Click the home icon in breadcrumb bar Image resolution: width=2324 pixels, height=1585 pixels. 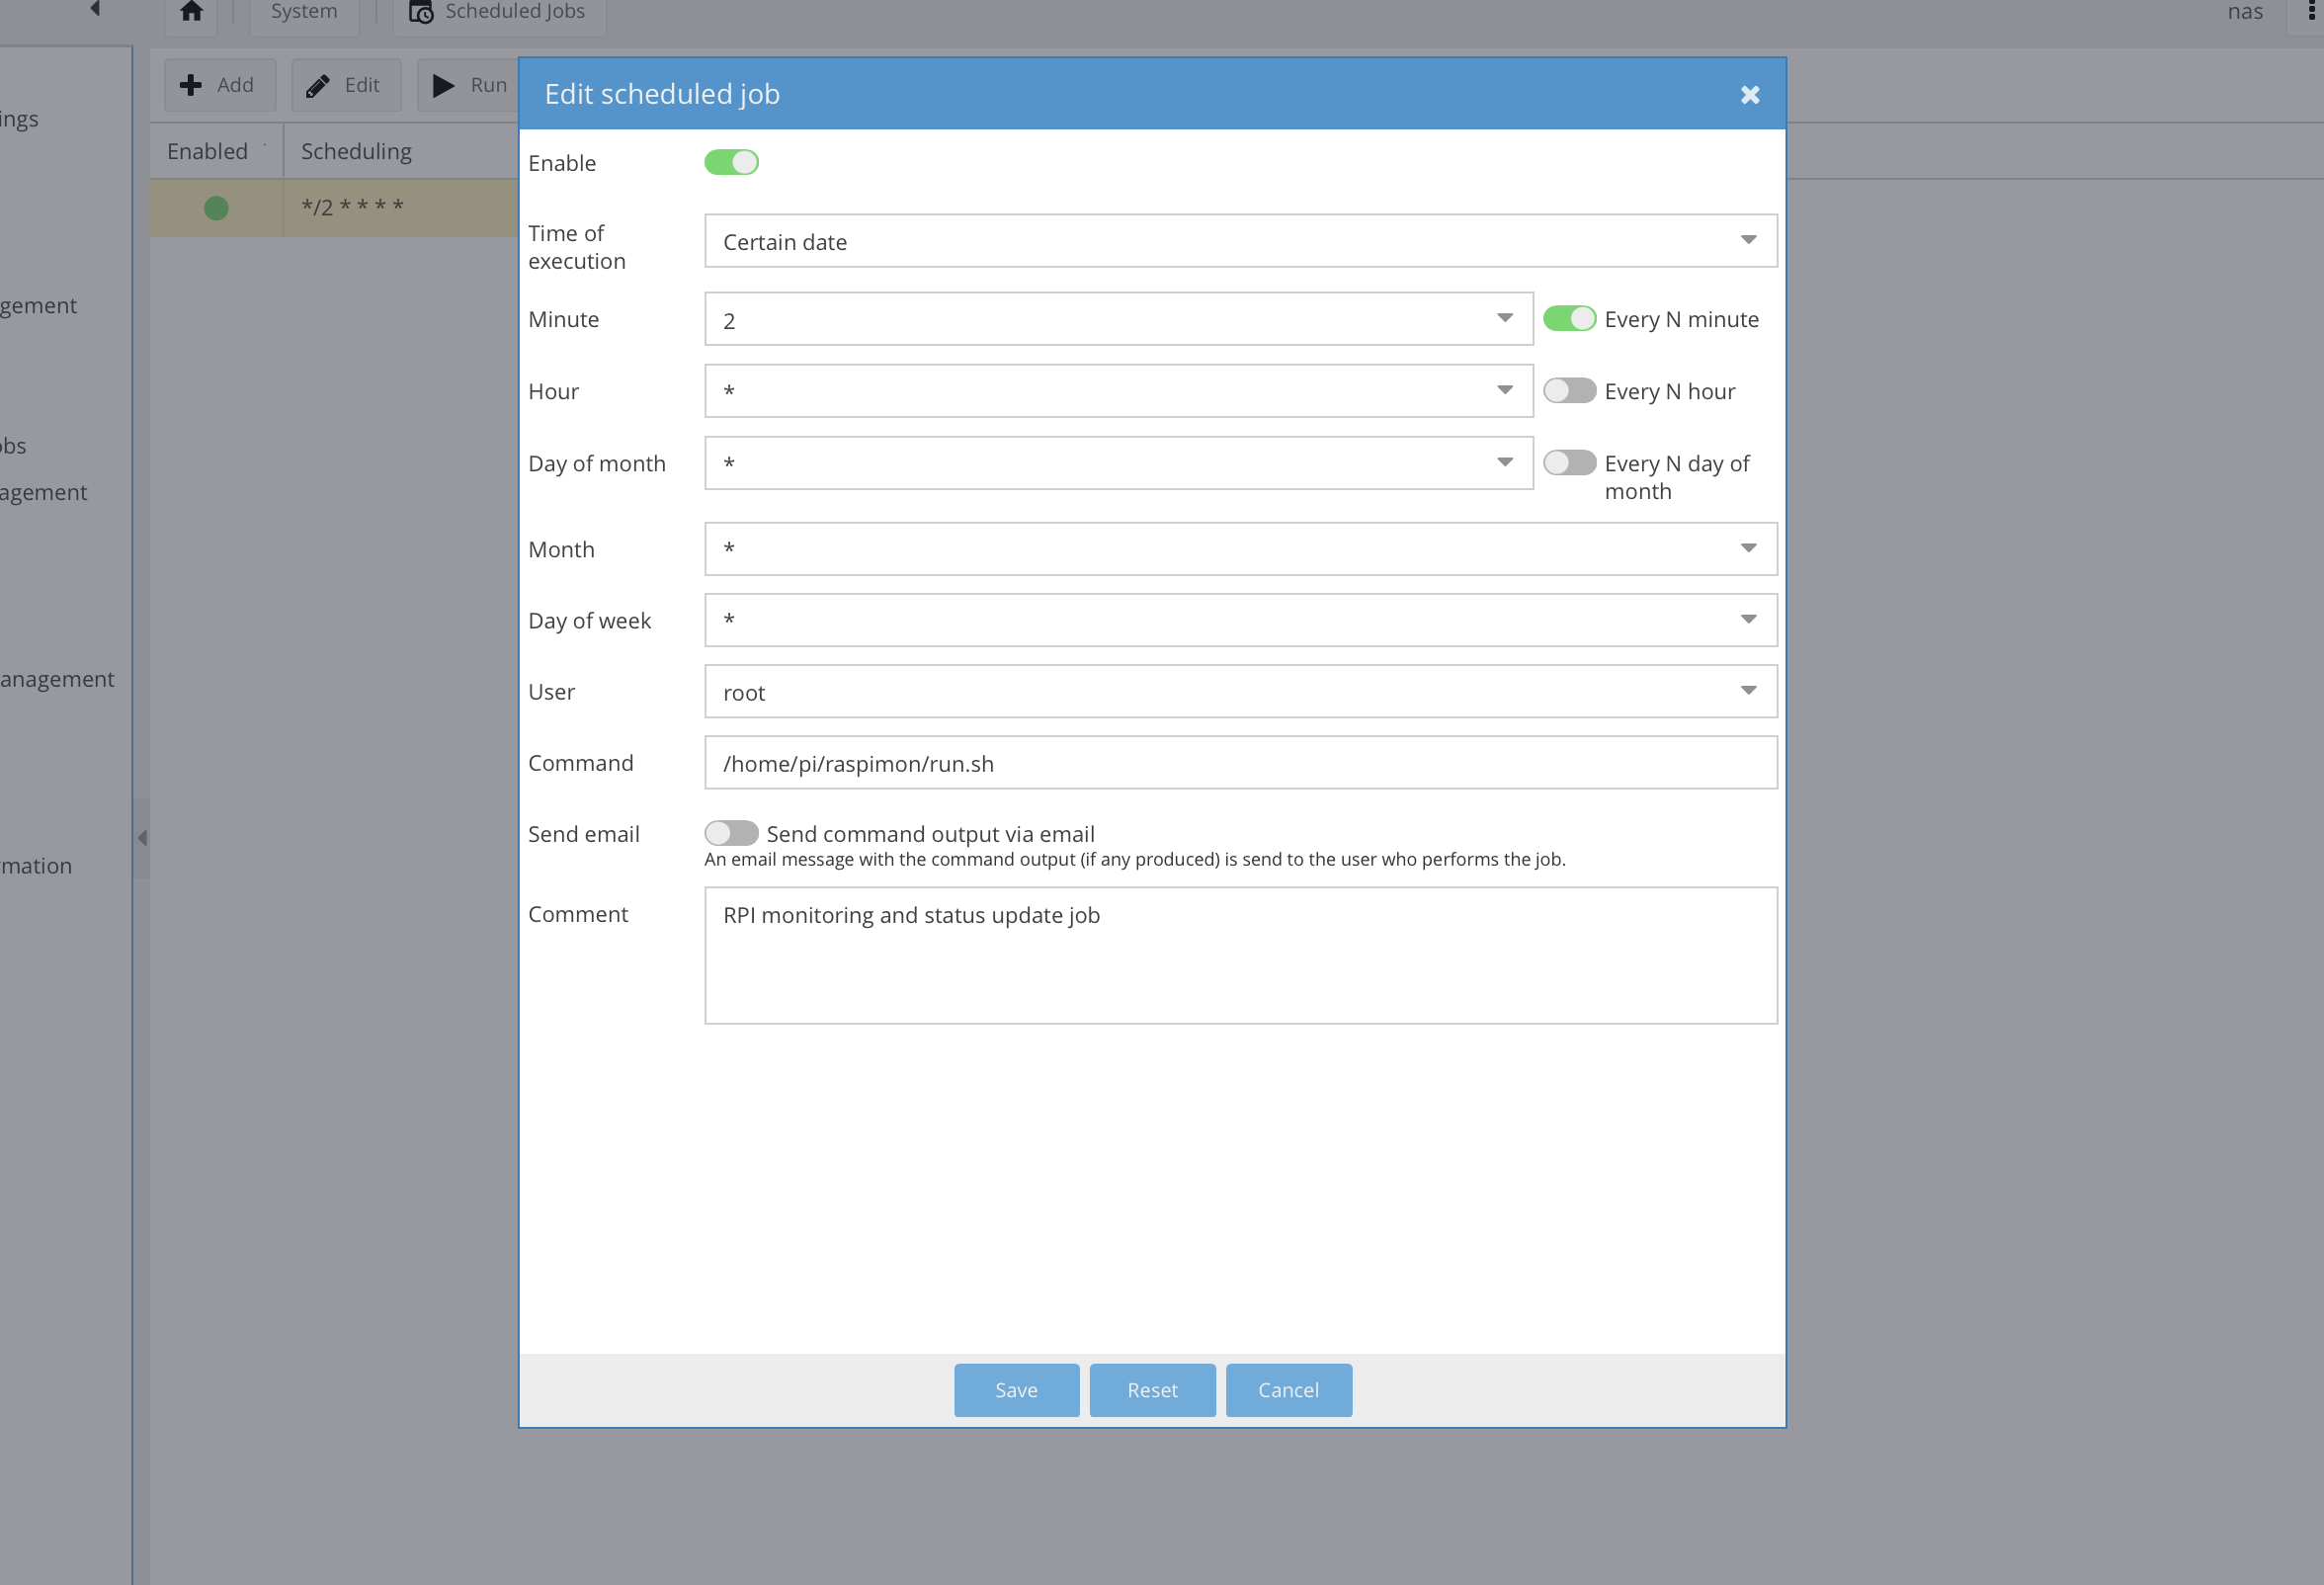pos(191,11)
